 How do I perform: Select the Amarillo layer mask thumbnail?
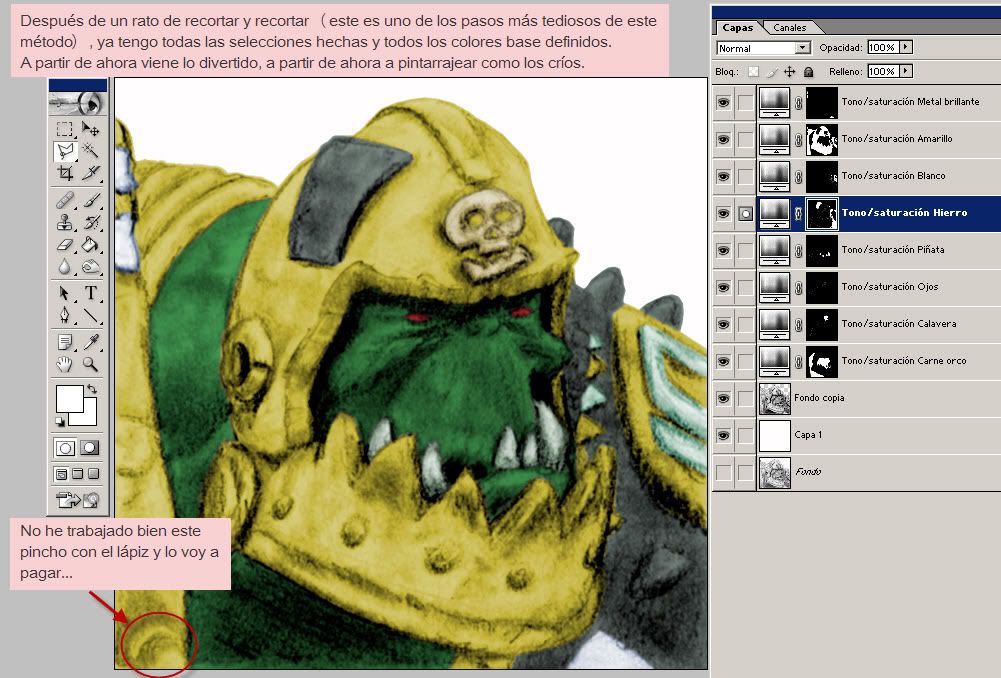tap(822, 139)
